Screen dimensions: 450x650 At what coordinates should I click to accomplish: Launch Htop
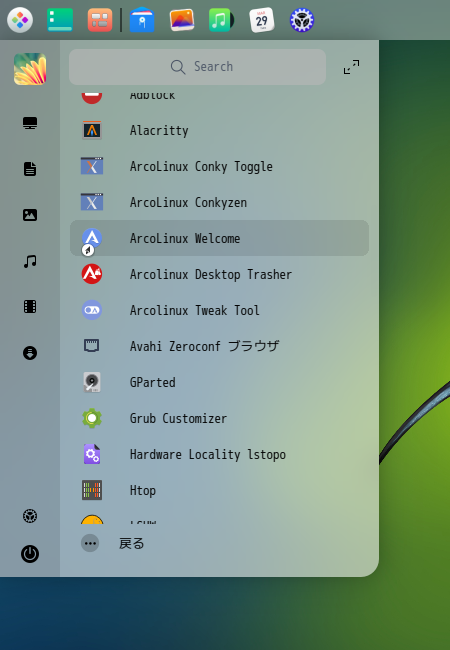coord(219,490)
